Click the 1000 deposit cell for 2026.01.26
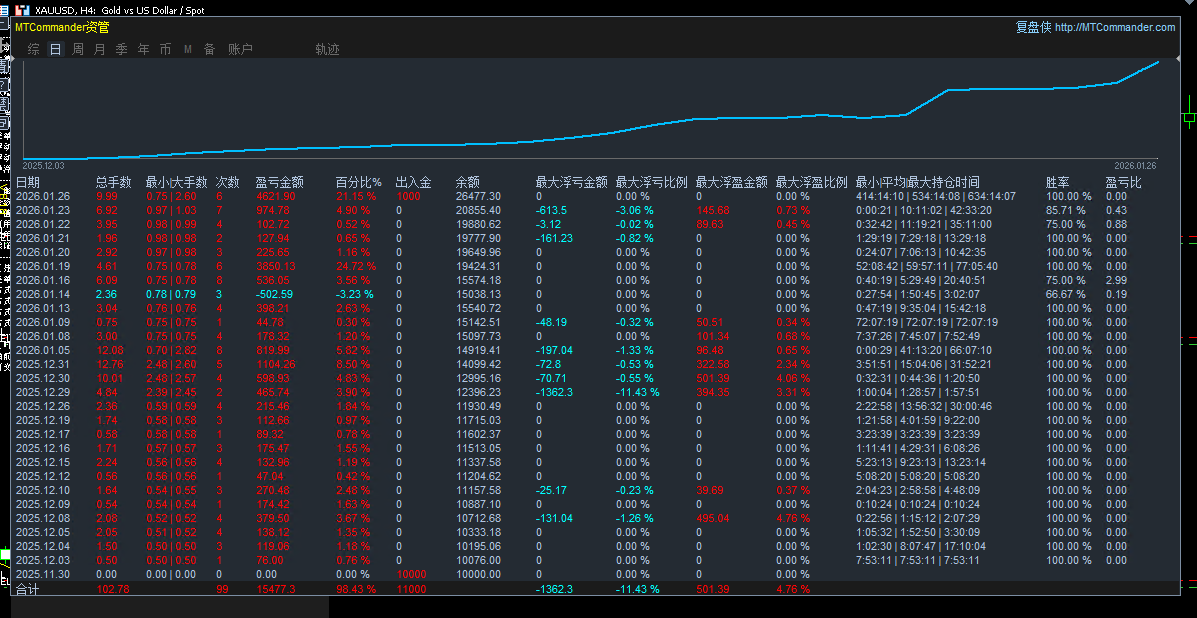The image size is (1197, 618). coord(409,196)
